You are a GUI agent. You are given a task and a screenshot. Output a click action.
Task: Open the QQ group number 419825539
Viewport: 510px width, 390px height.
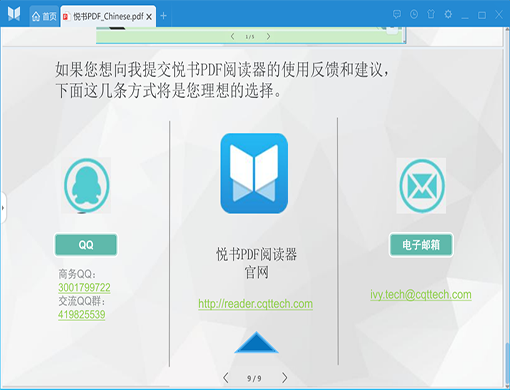point(82,315)
